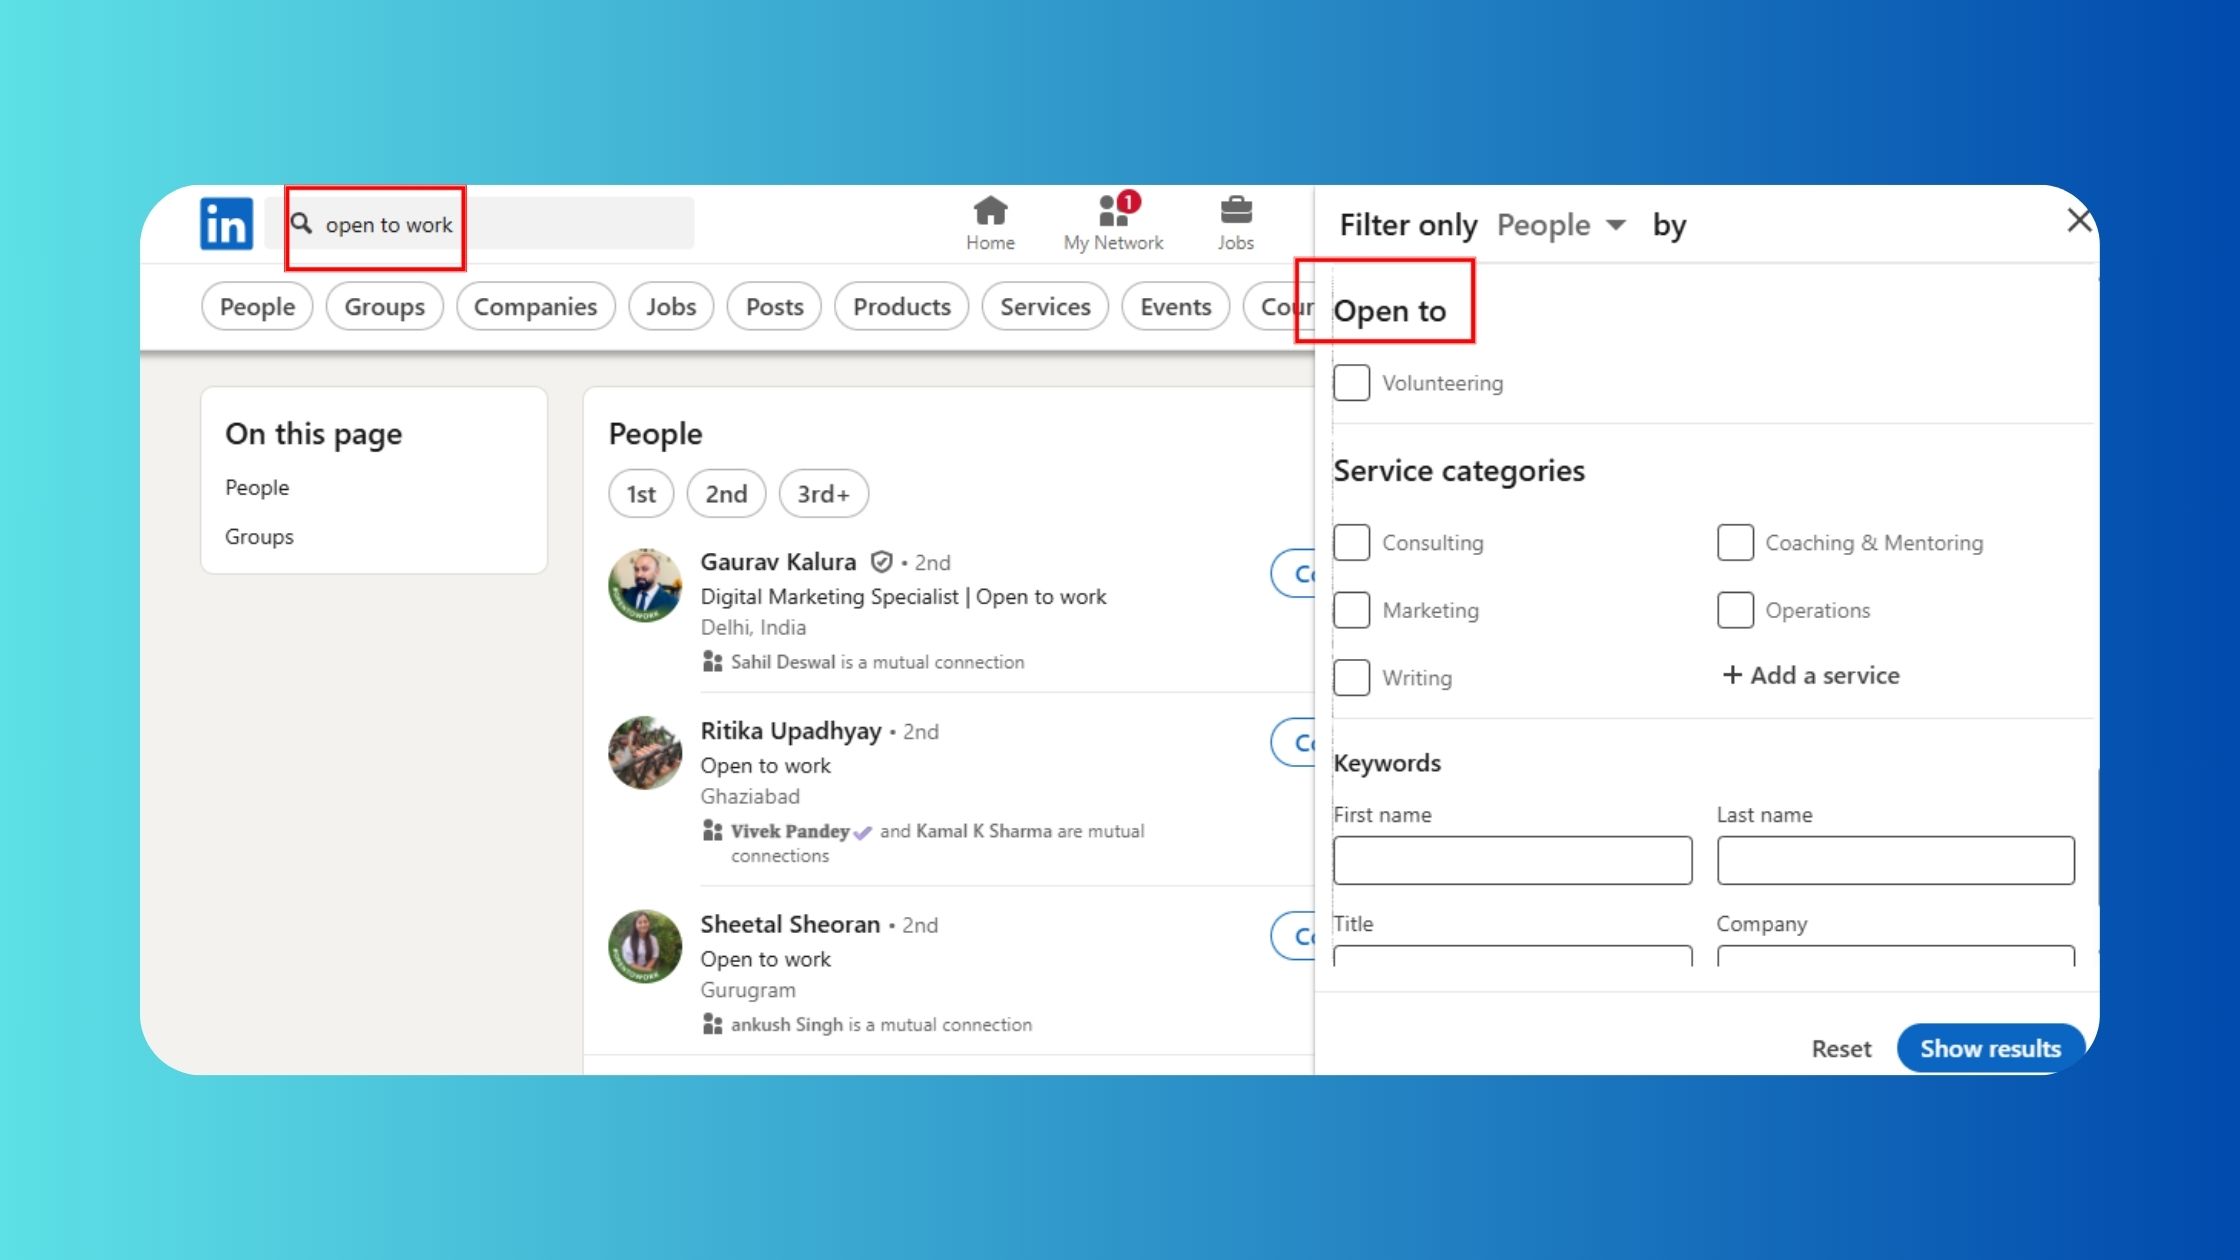The height and width of the screenshot is (1260, 2240).
Task: Select the Jobs filter pill
Action: pyautogui.click(x=670, y=306)
